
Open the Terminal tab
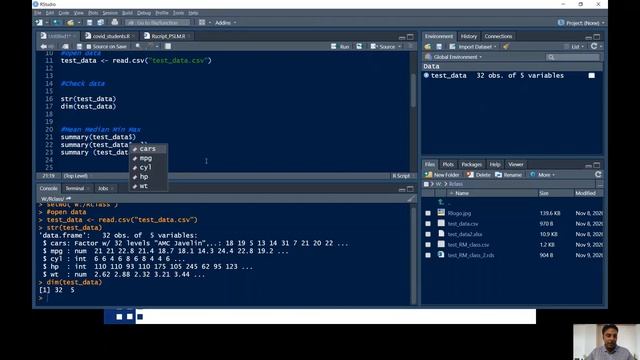coord(75,189)
